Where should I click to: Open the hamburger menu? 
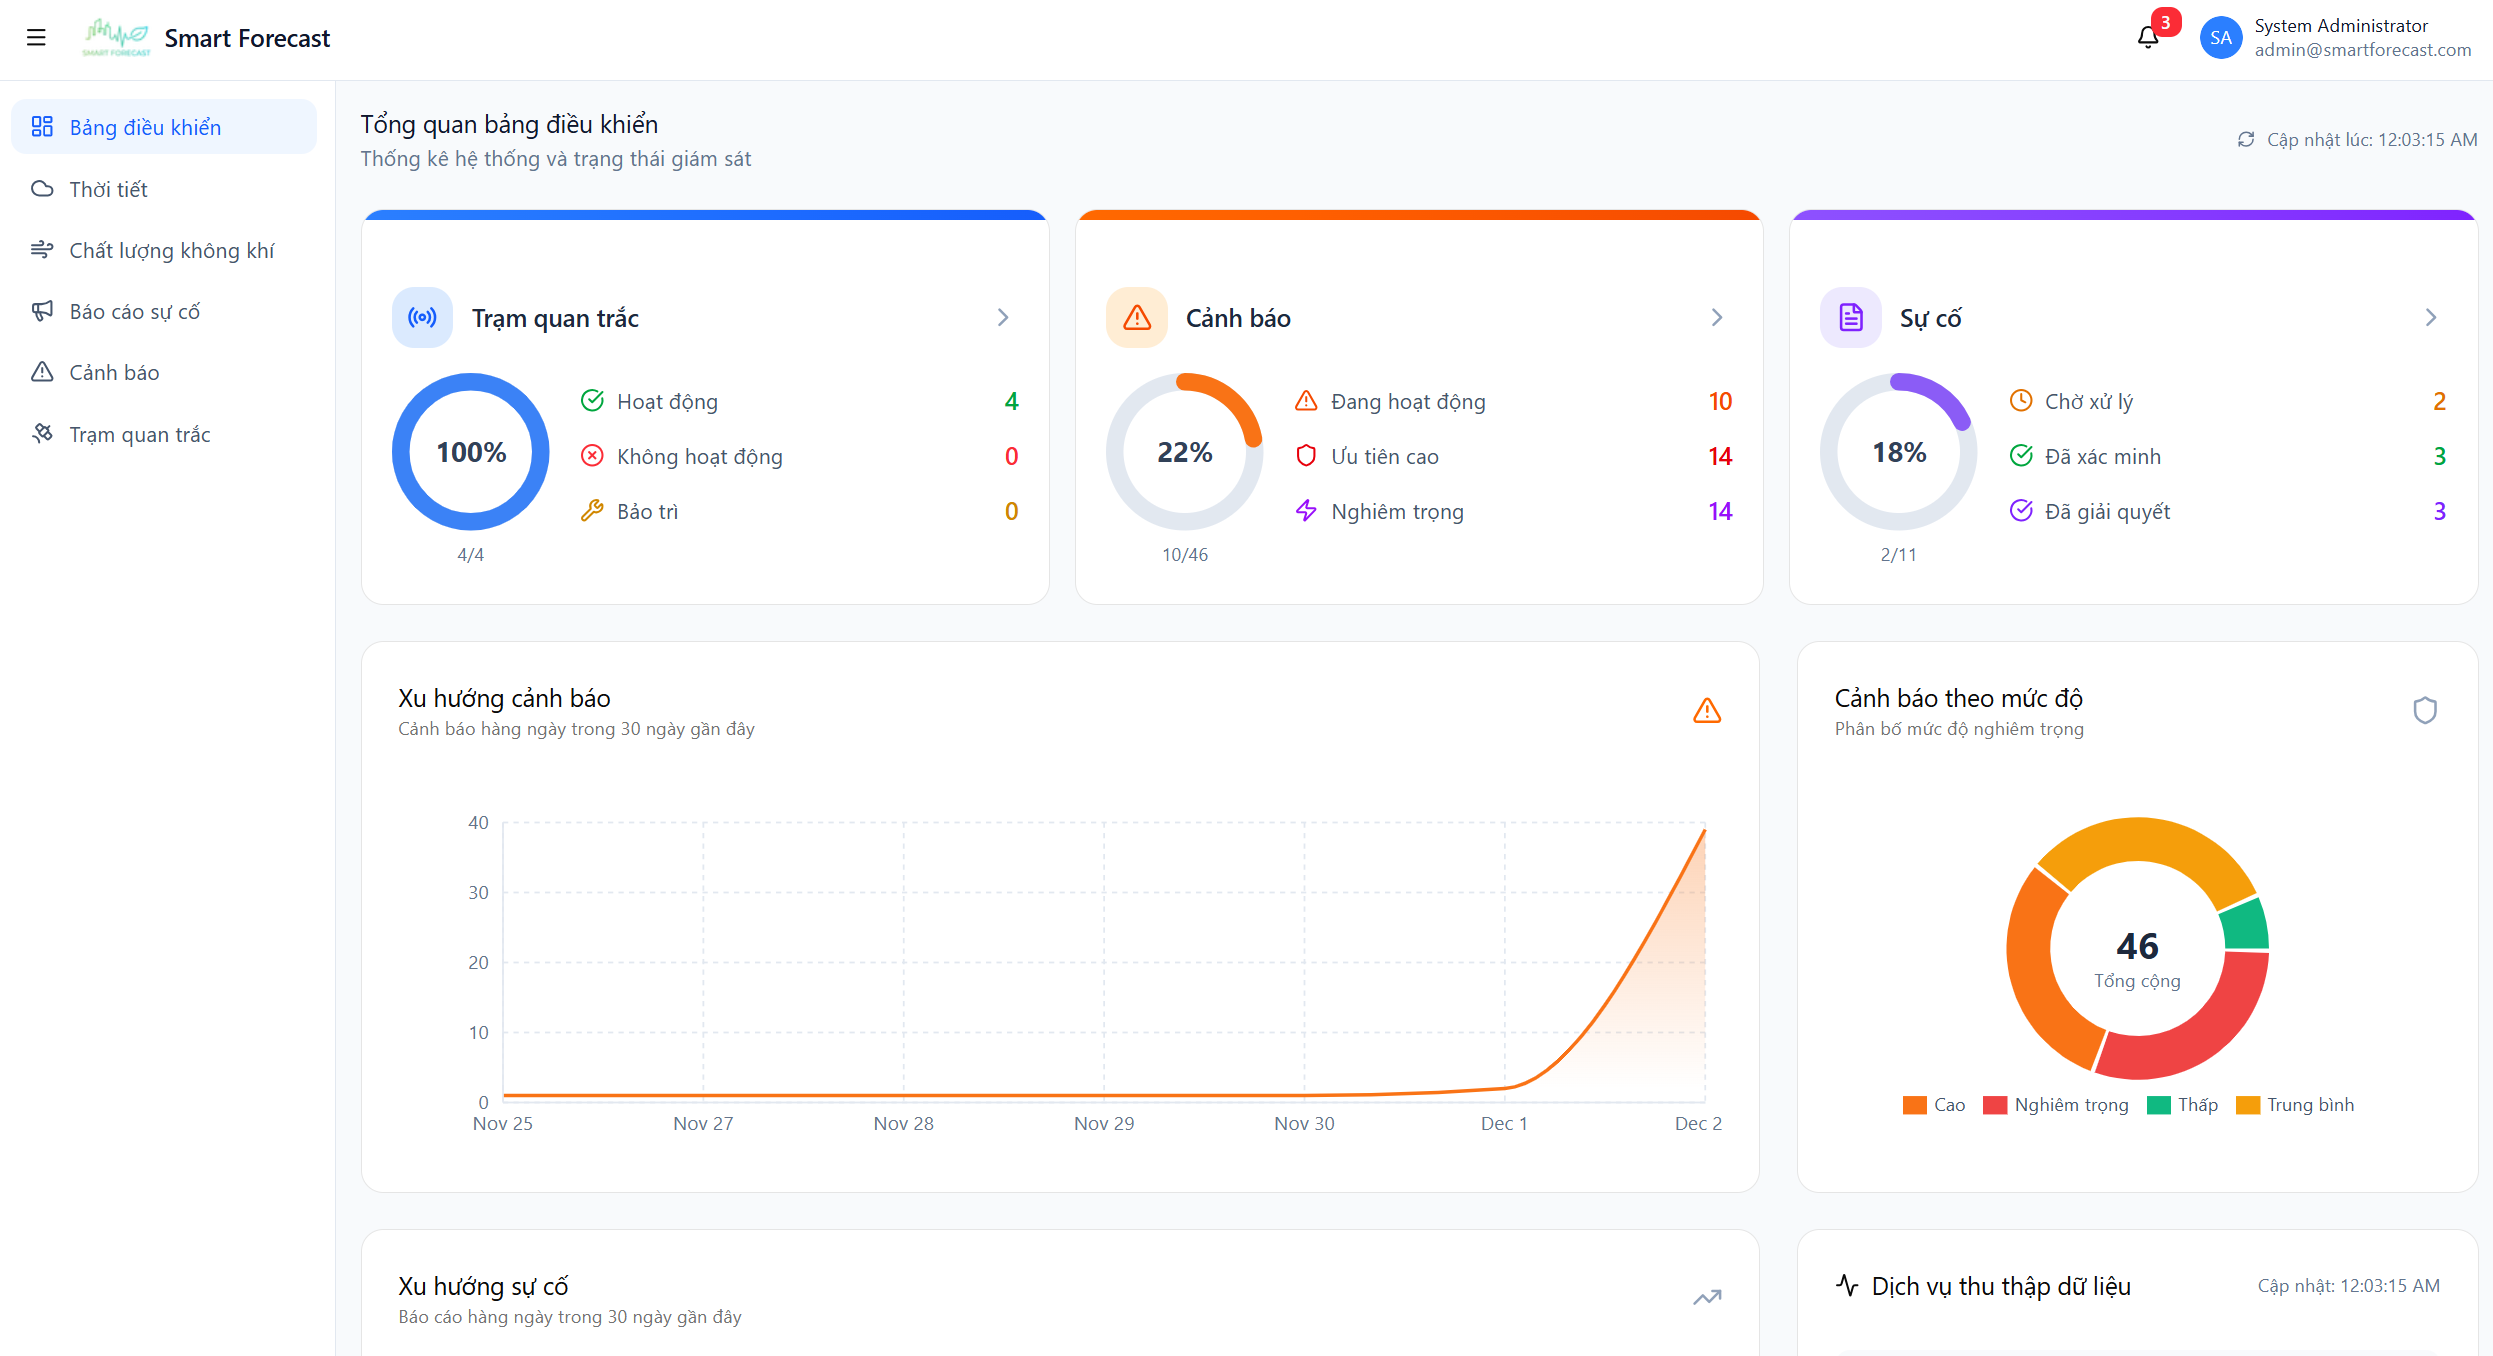point(37,37)
